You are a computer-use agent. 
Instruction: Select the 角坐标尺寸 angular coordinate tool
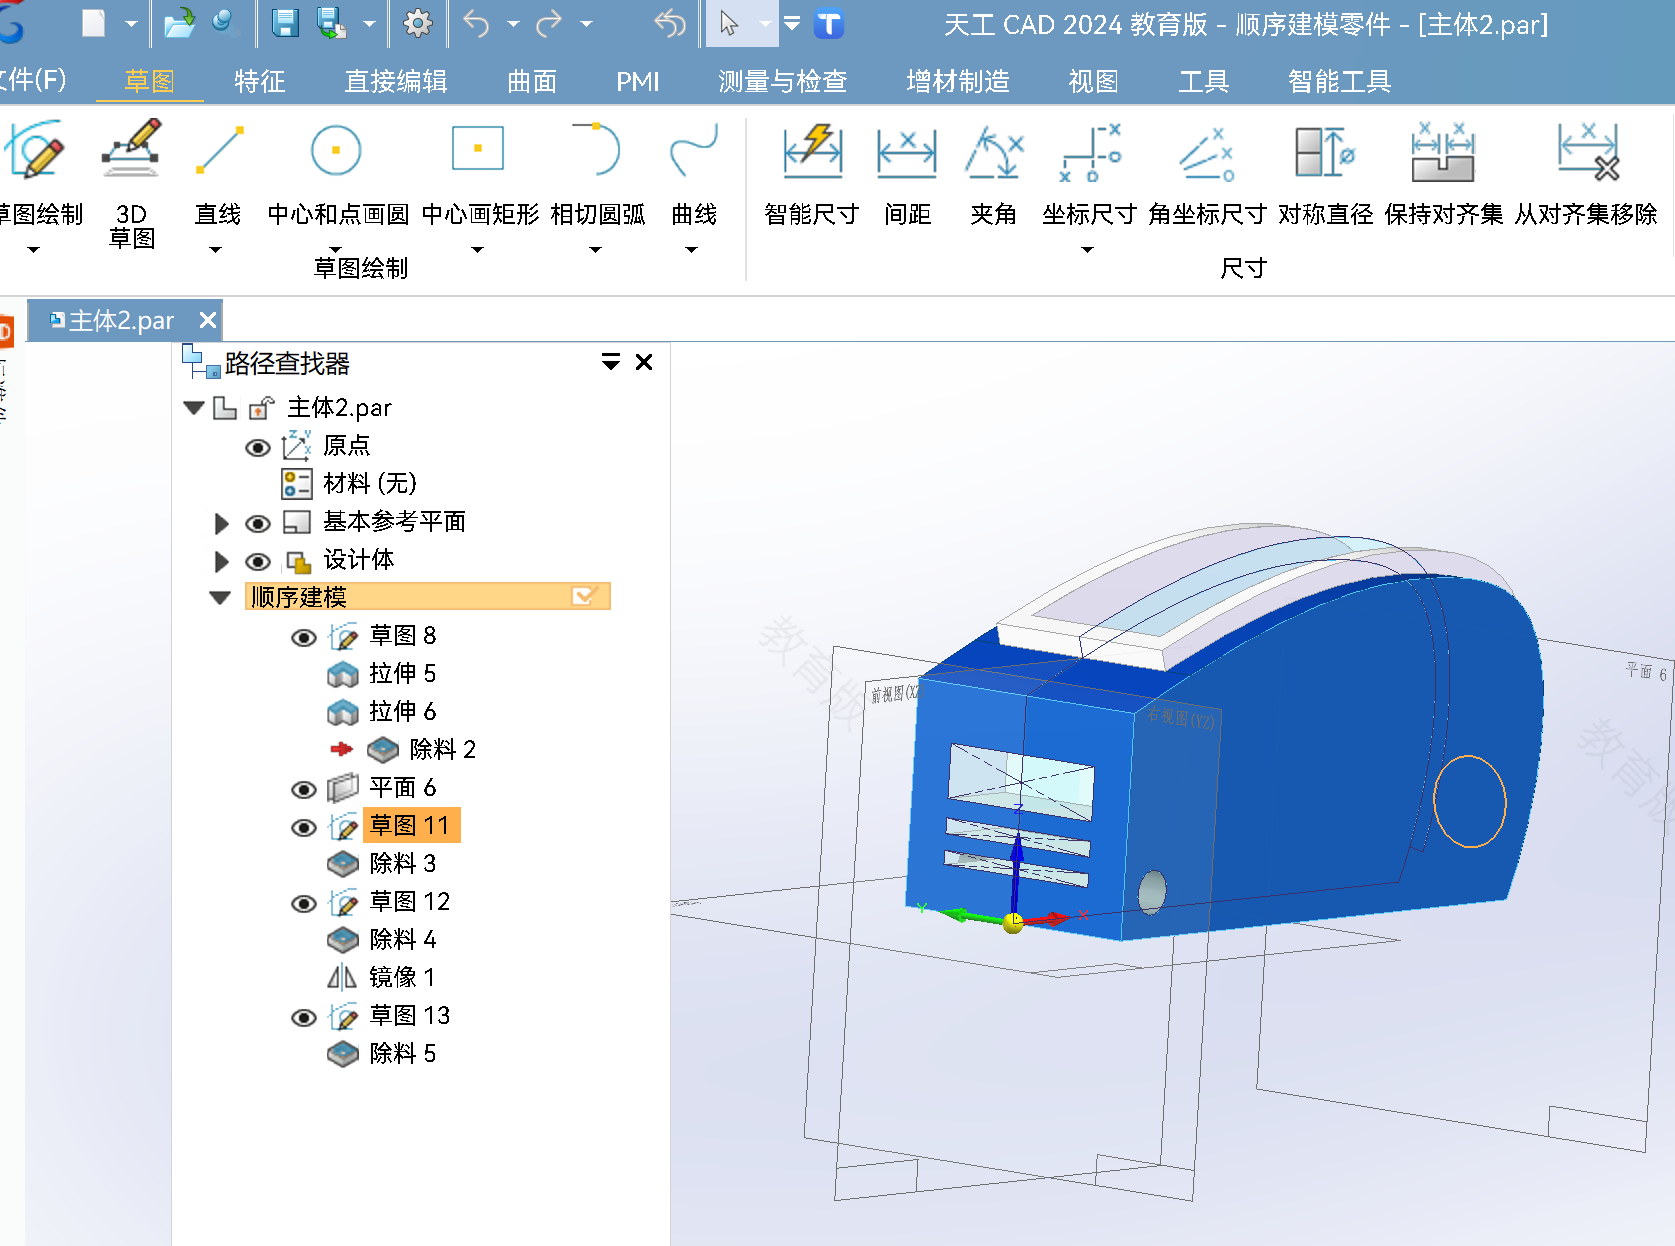(1207, 172)
